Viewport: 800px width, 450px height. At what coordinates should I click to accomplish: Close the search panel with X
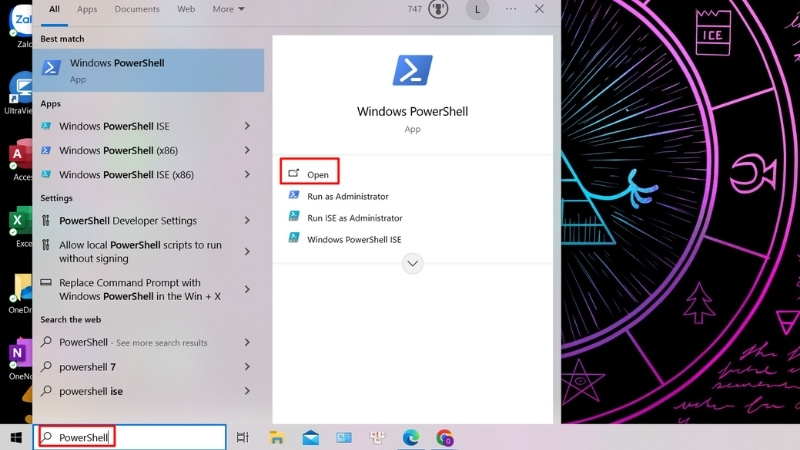tap(539, 9)
